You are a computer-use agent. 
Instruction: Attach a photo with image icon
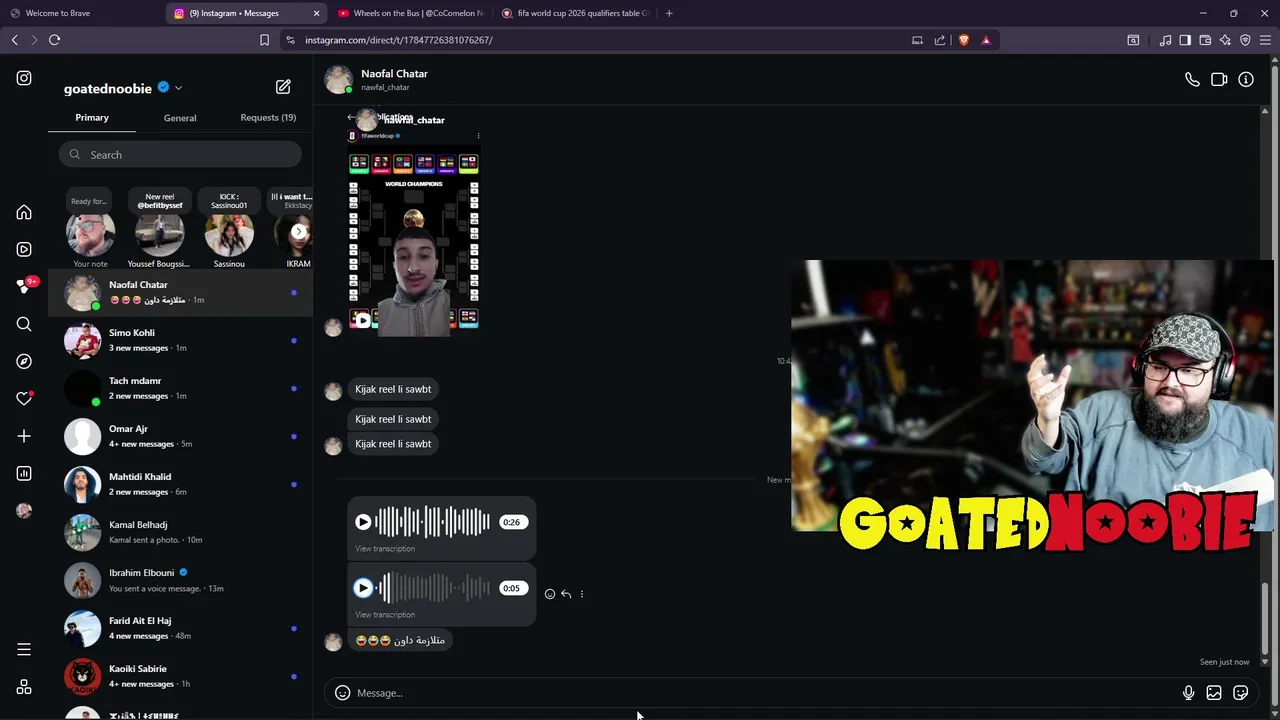1214,693
